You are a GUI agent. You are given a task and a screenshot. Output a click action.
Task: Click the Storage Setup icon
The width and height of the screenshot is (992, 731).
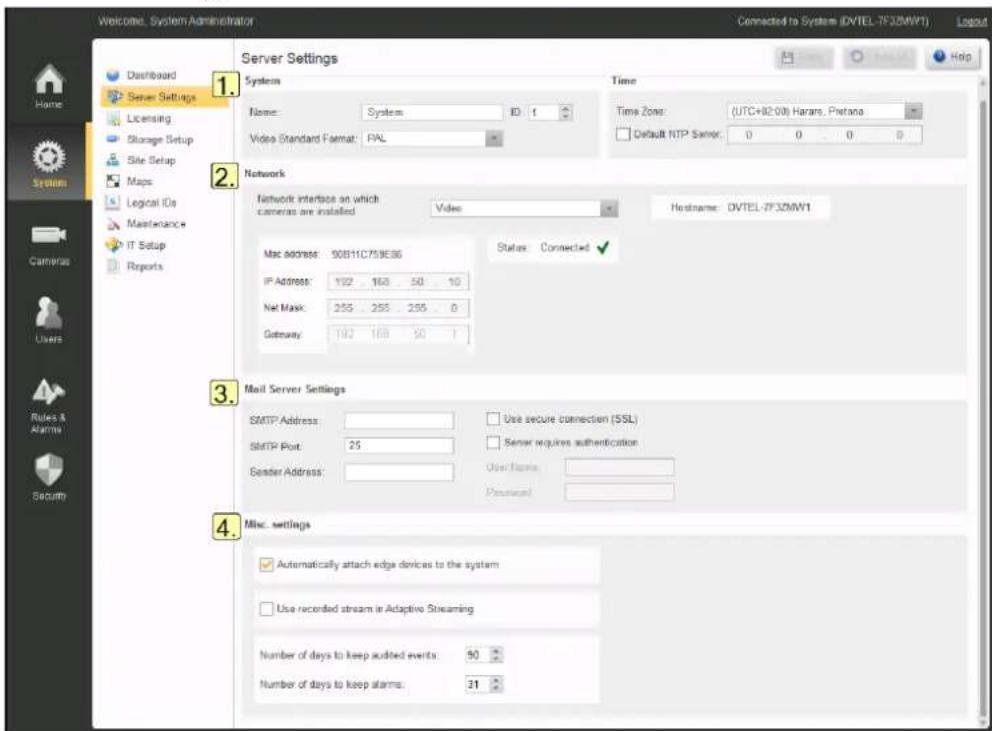coord(113,139)
